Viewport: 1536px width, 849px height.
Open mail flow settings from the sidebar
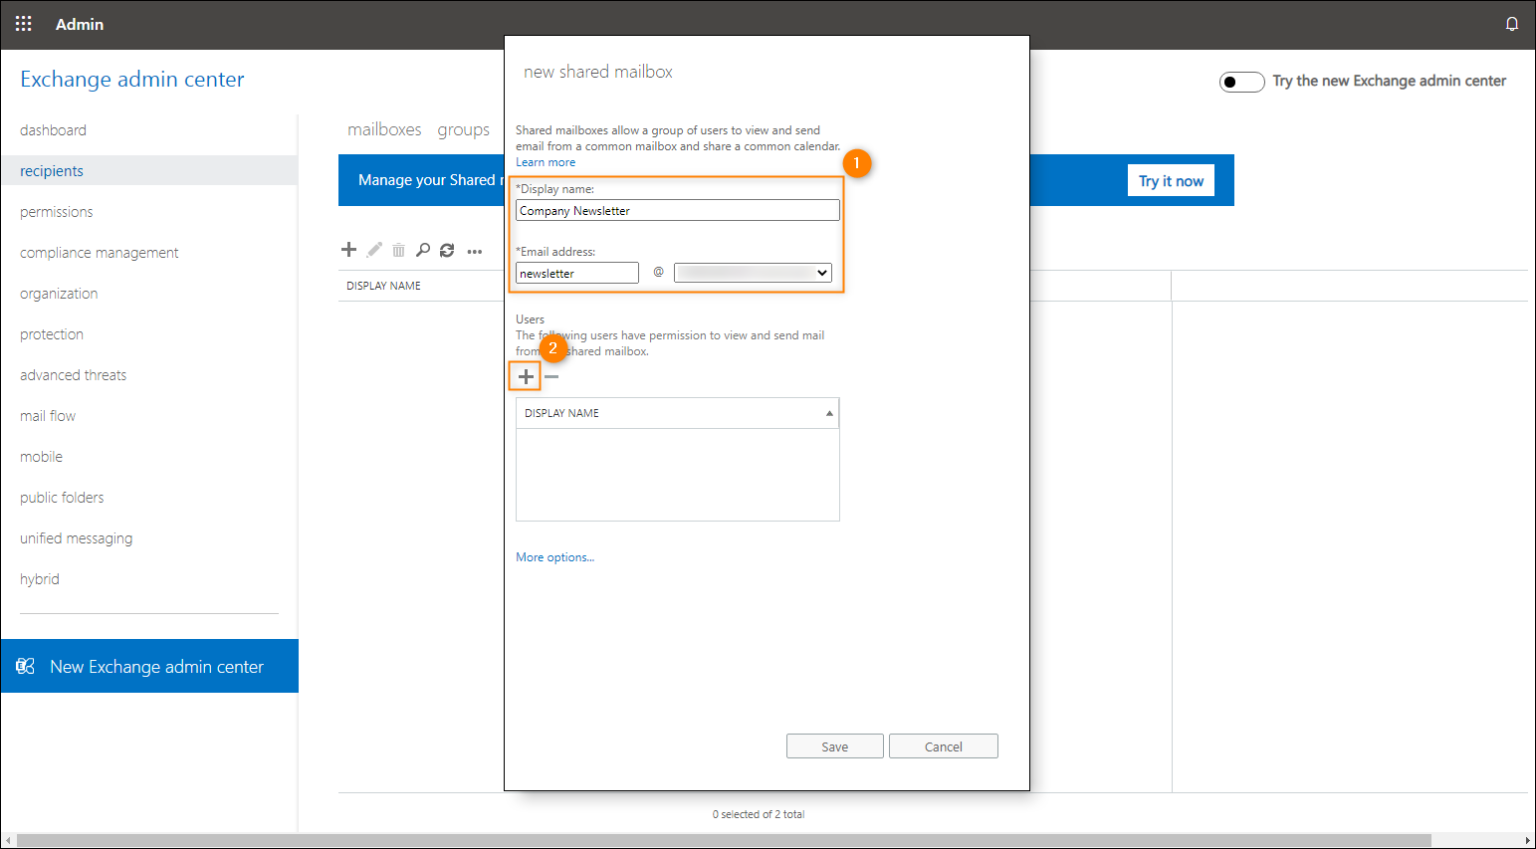(x=47, y=415)
